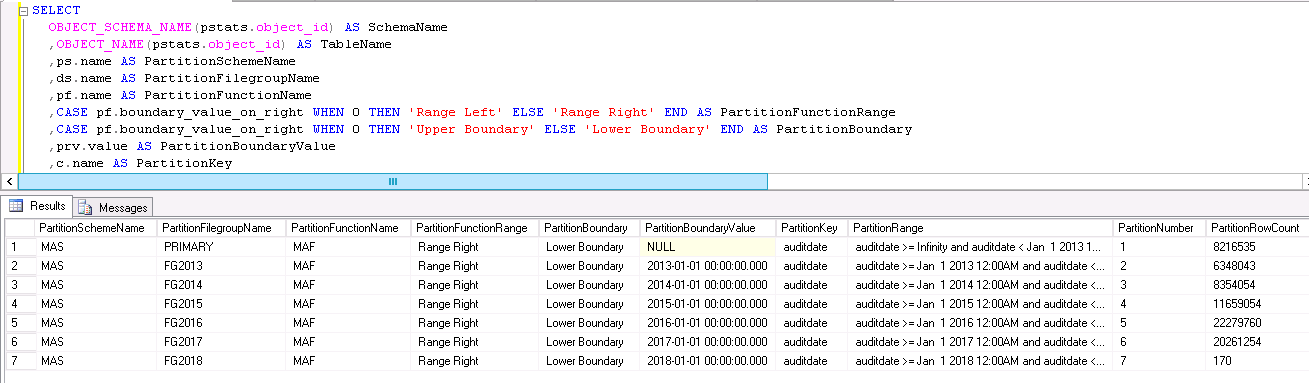
Task: Click the 'auditdate >= Jan 1 2016' PartitionRange cell
Action: point(981,323)
